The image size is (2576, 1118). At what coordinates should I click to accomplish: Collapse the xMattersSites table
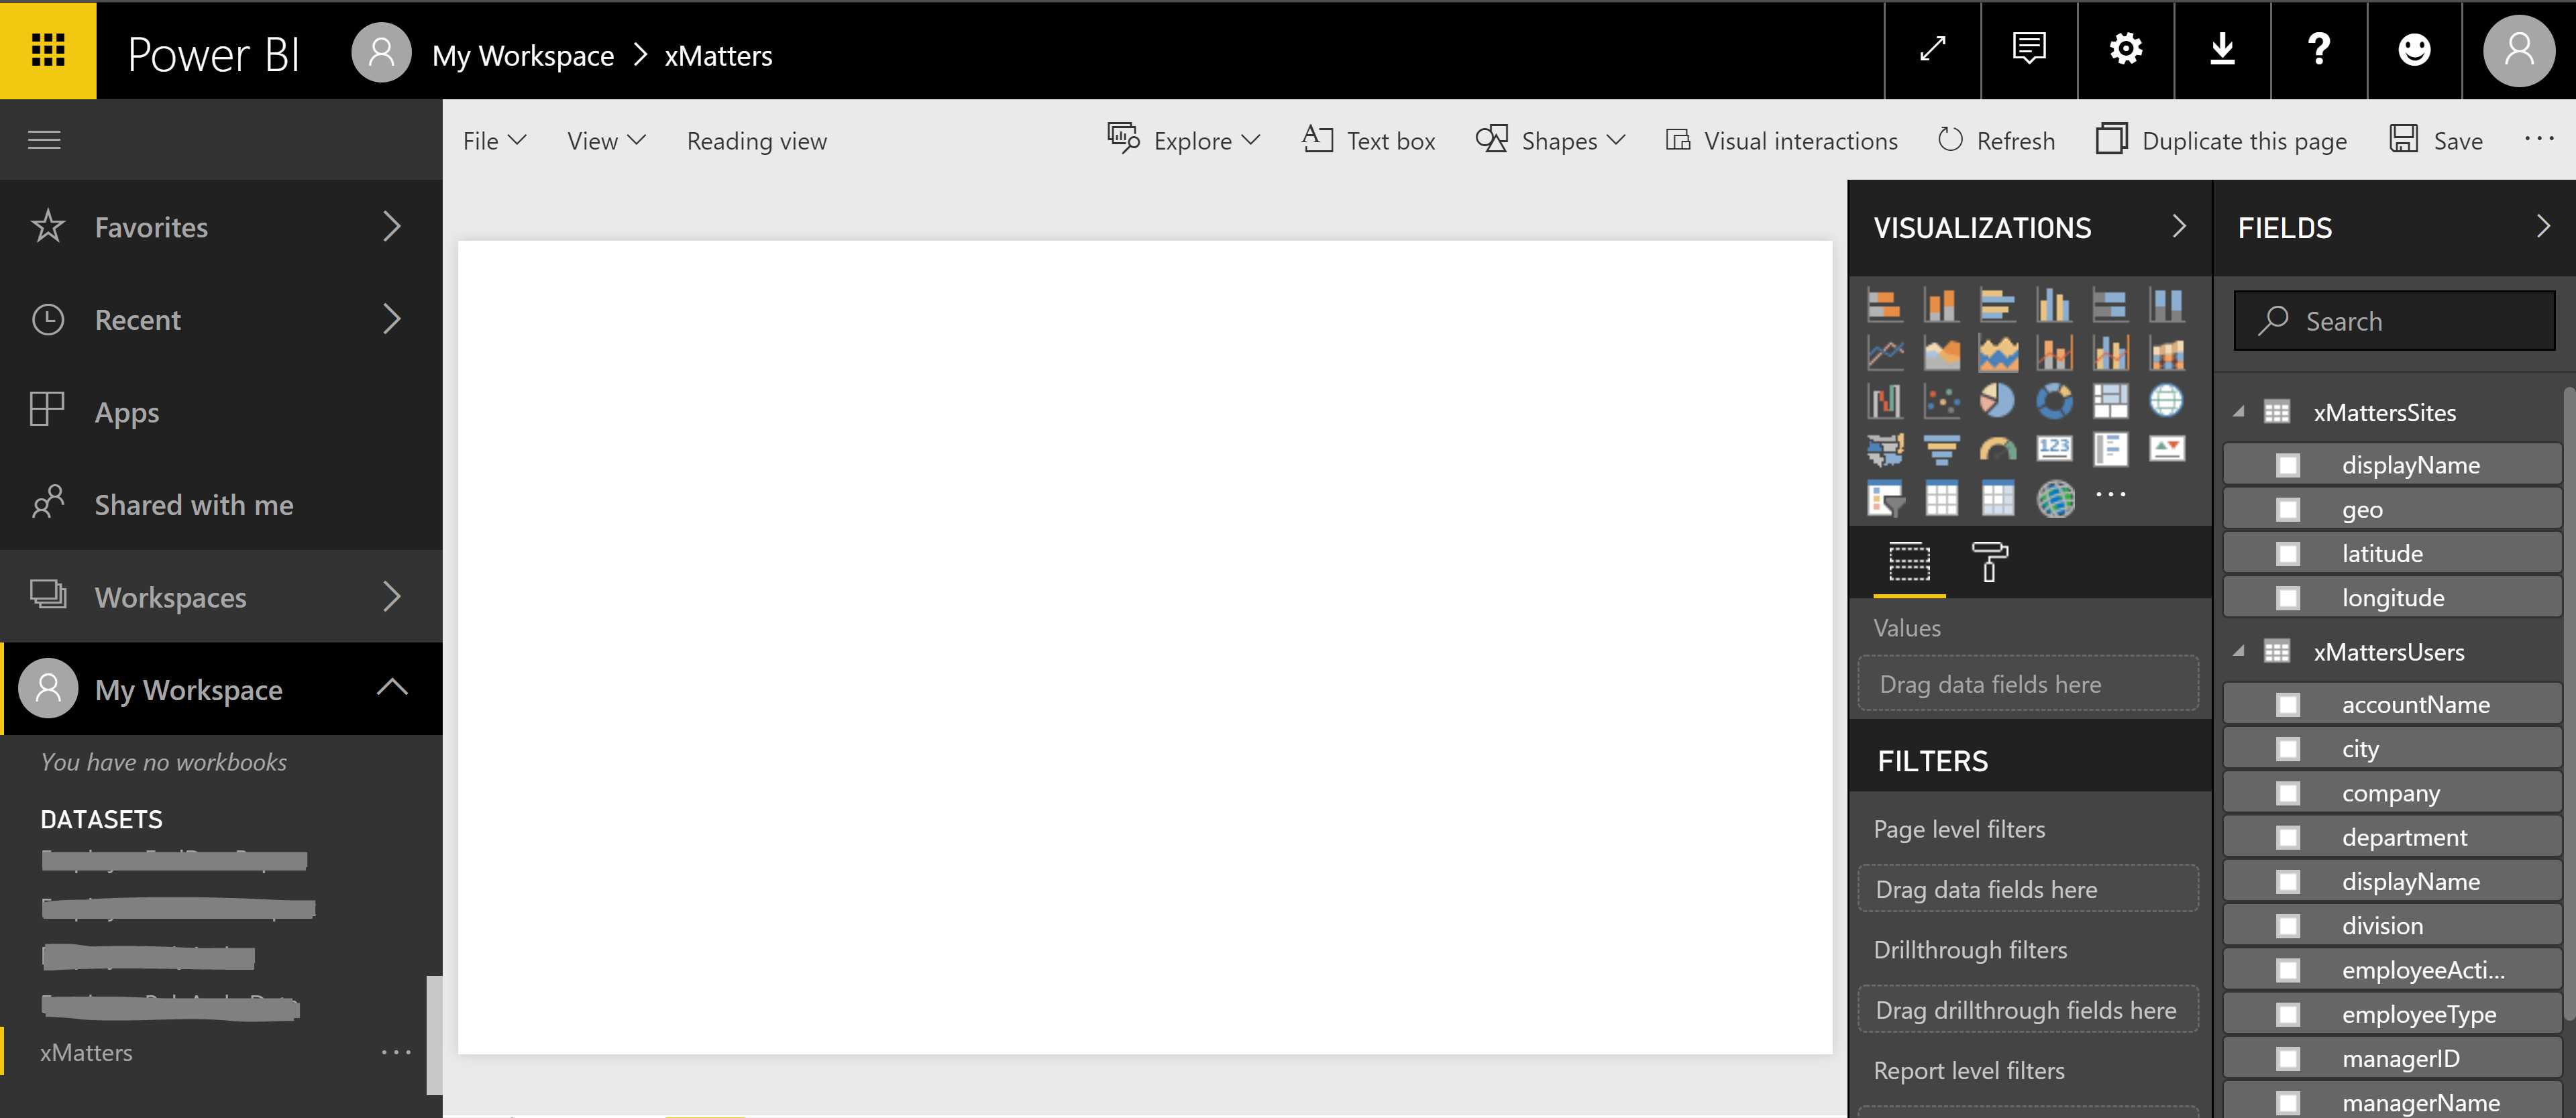point(2239,412)
